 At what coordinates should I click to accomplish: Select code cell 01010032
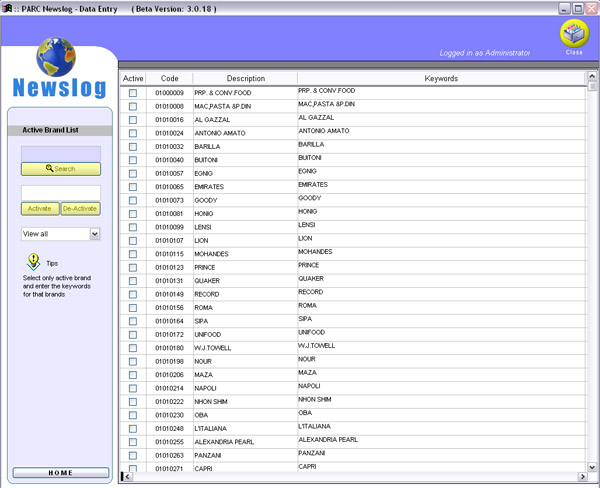click(x=170, y=147)
